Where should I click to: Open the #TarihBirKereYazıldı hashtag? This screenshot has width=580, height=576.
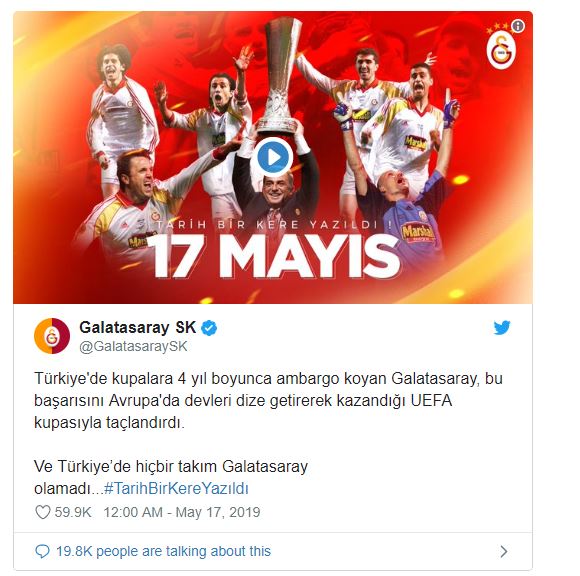(176, 488)
